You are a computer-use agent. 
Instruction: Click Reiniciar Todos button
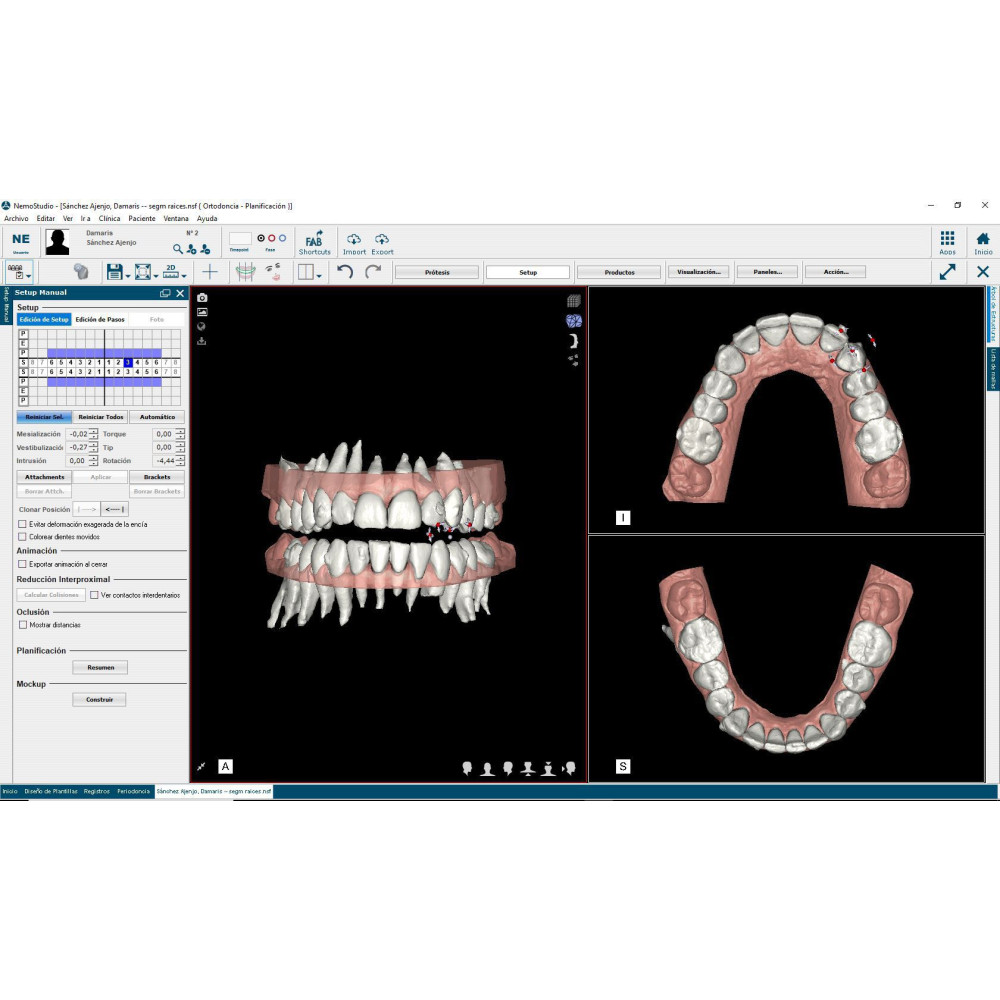pyautogui.click(x=101, y=417)
